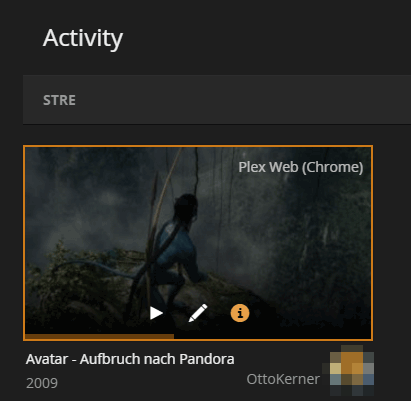411x401 pixels.
Task: Click the end of the orange progress fill
Action: tap(173, 336)
